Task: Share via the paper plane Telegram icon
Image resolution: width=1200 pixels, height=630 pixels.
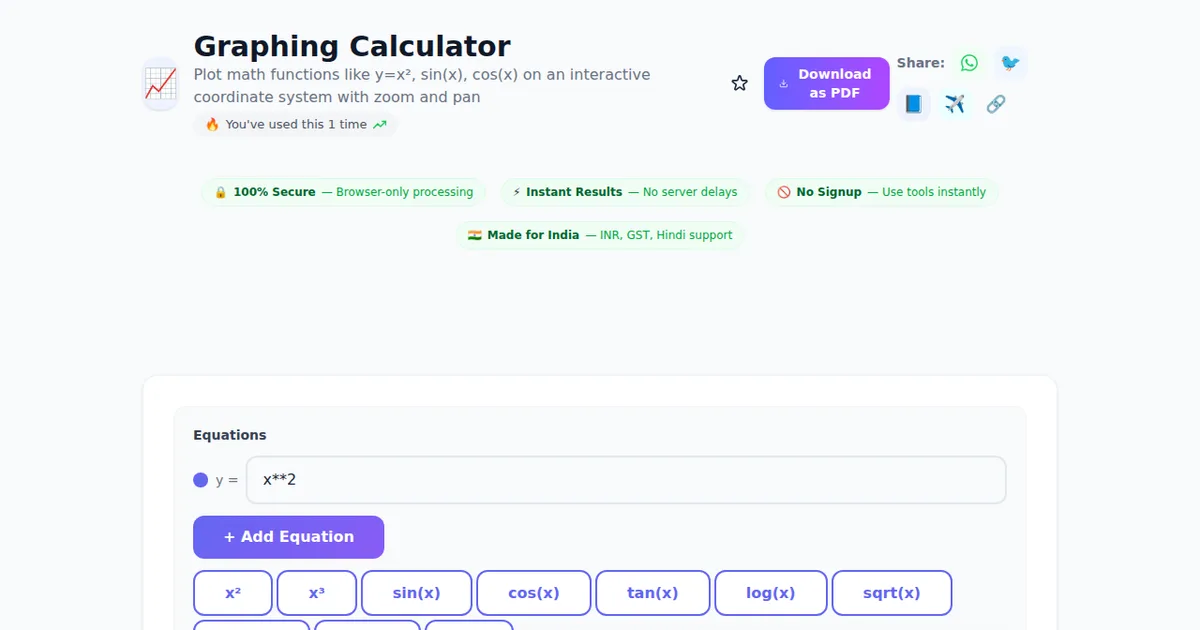Action: point(954,104)
